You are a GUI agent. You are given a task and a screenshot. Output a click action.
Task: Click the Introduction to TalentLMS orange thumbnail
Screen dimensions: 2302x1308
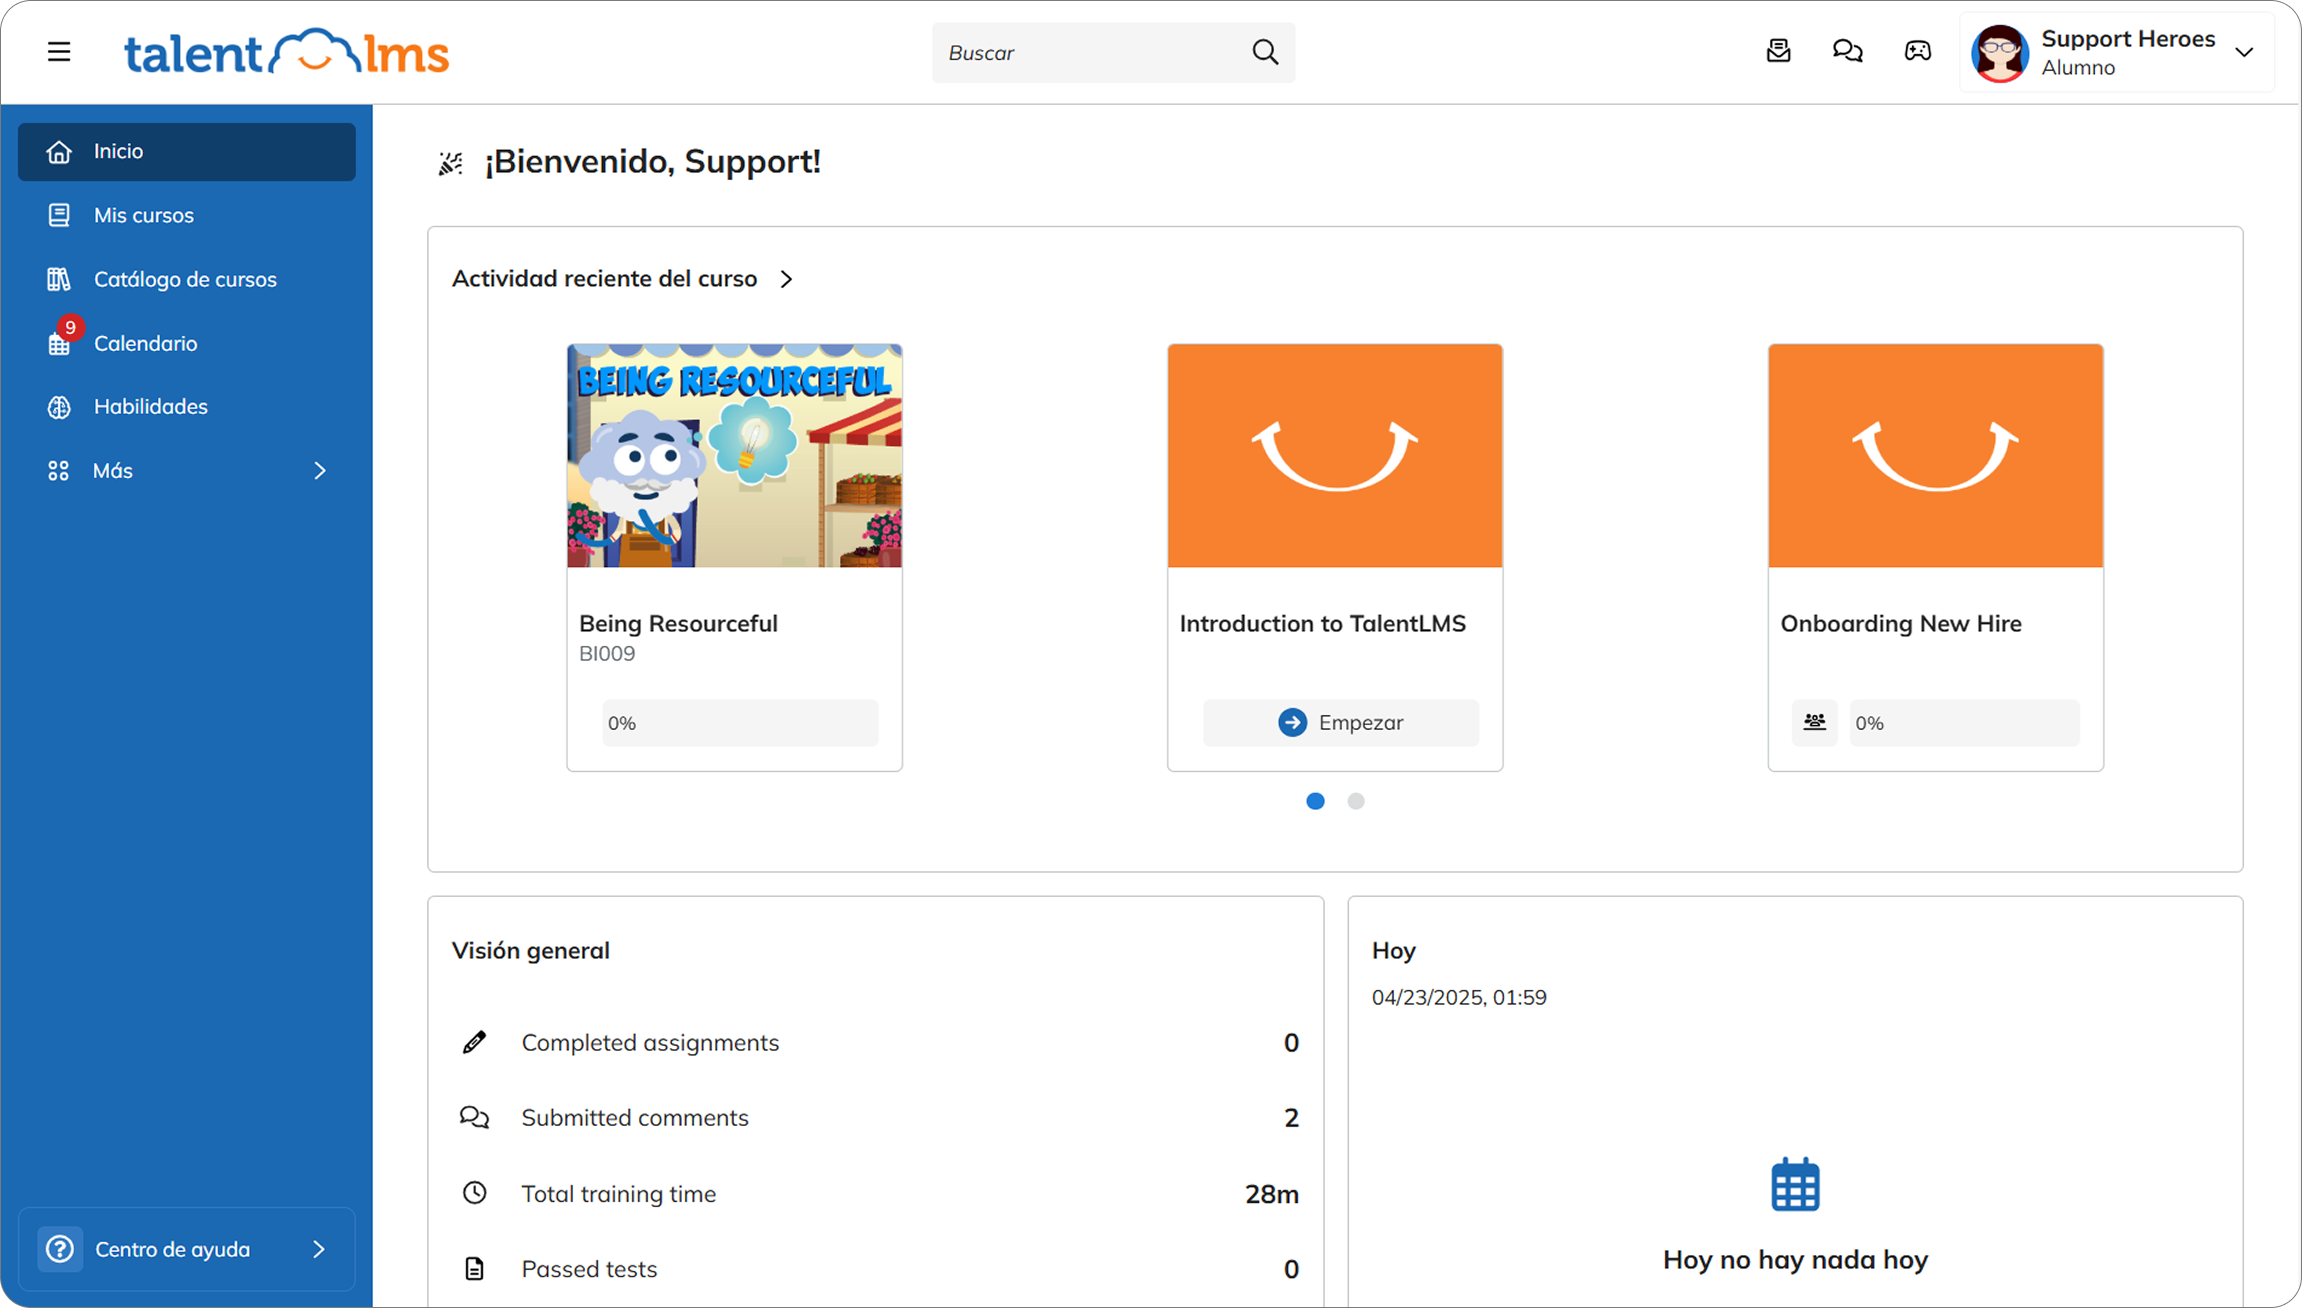pyautogui.click(x=1335, y=456)
